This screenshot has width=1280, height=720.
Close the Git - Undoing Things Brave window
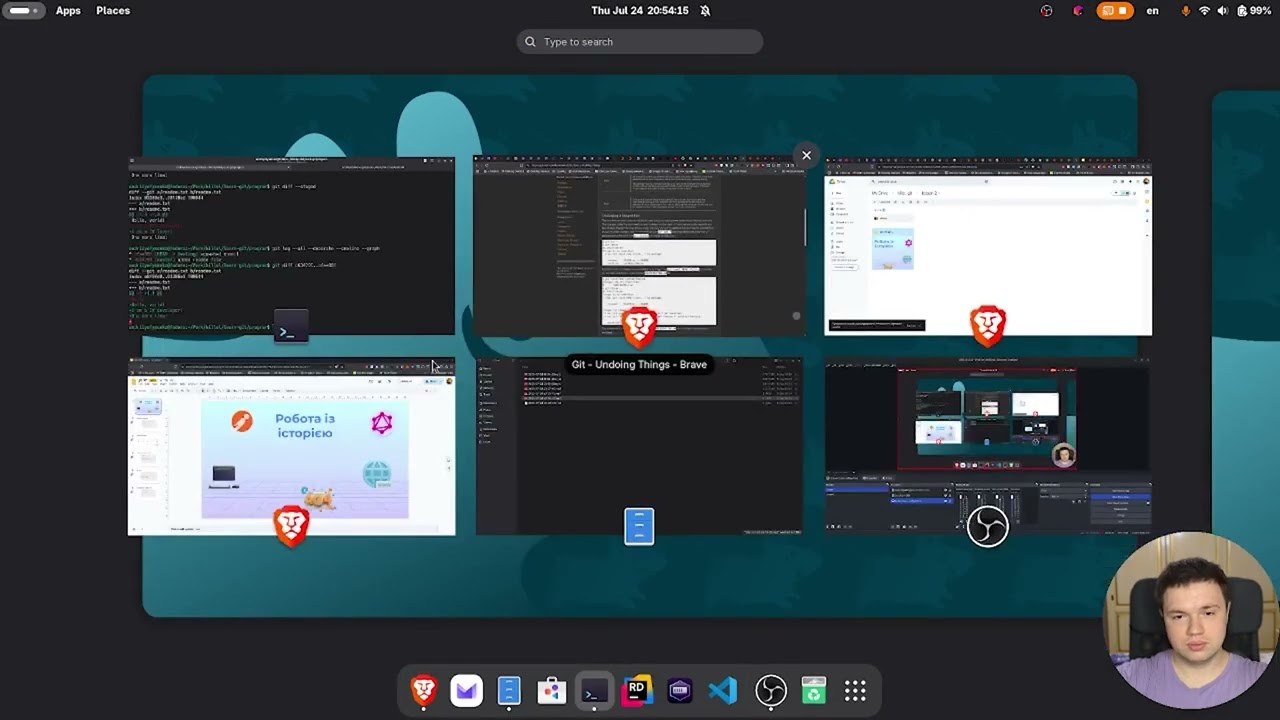[806, 155]
